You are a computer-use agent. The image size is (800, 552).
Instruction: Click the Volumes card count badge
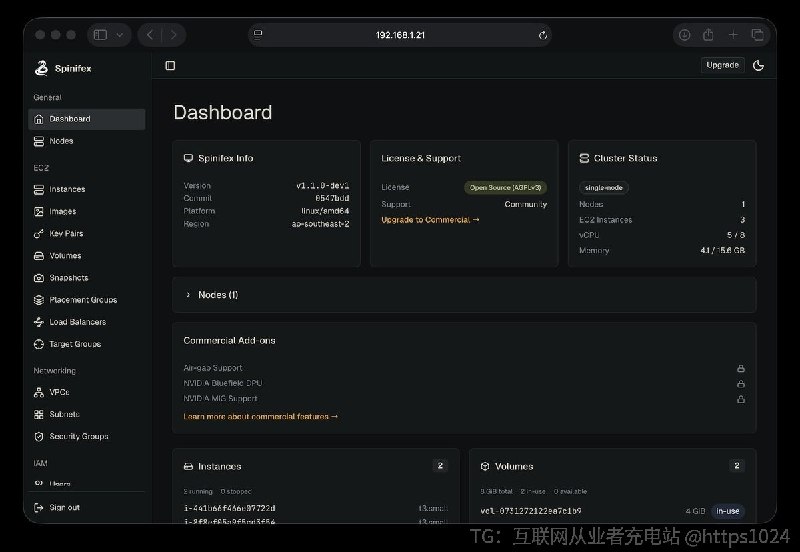(x=737, y=466)
